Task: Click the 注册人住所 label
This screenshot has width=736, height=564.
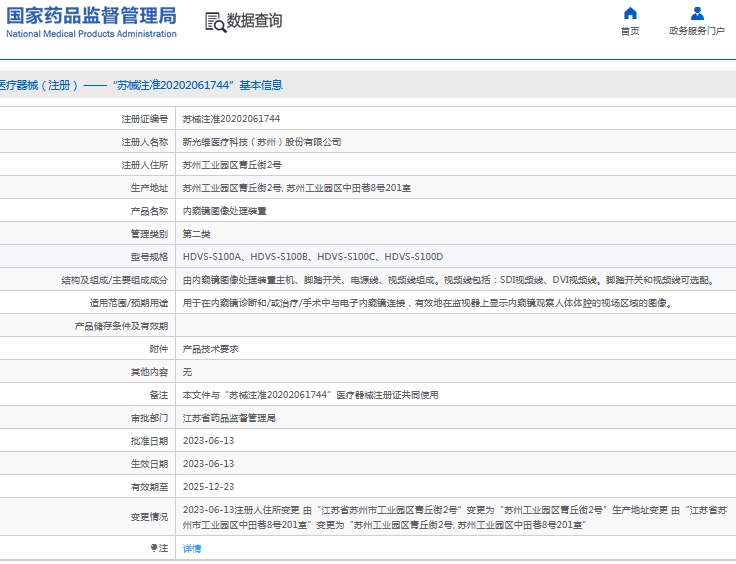Action: pyautogui.click(x=145, y=165)
